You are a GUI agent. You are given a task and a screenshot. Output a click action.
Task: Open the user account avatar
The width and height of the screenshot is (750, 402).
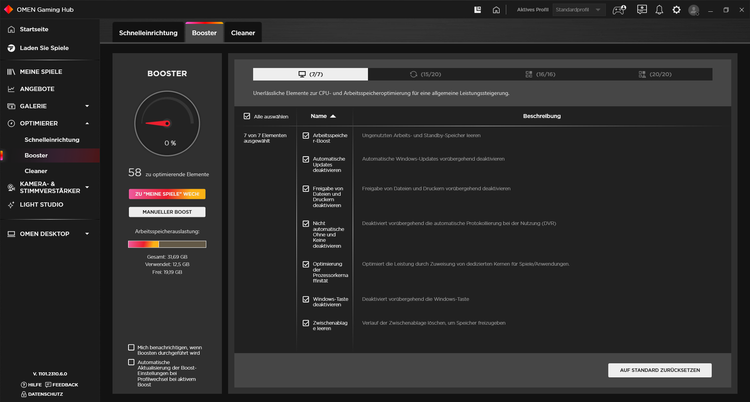click(694, 10)
